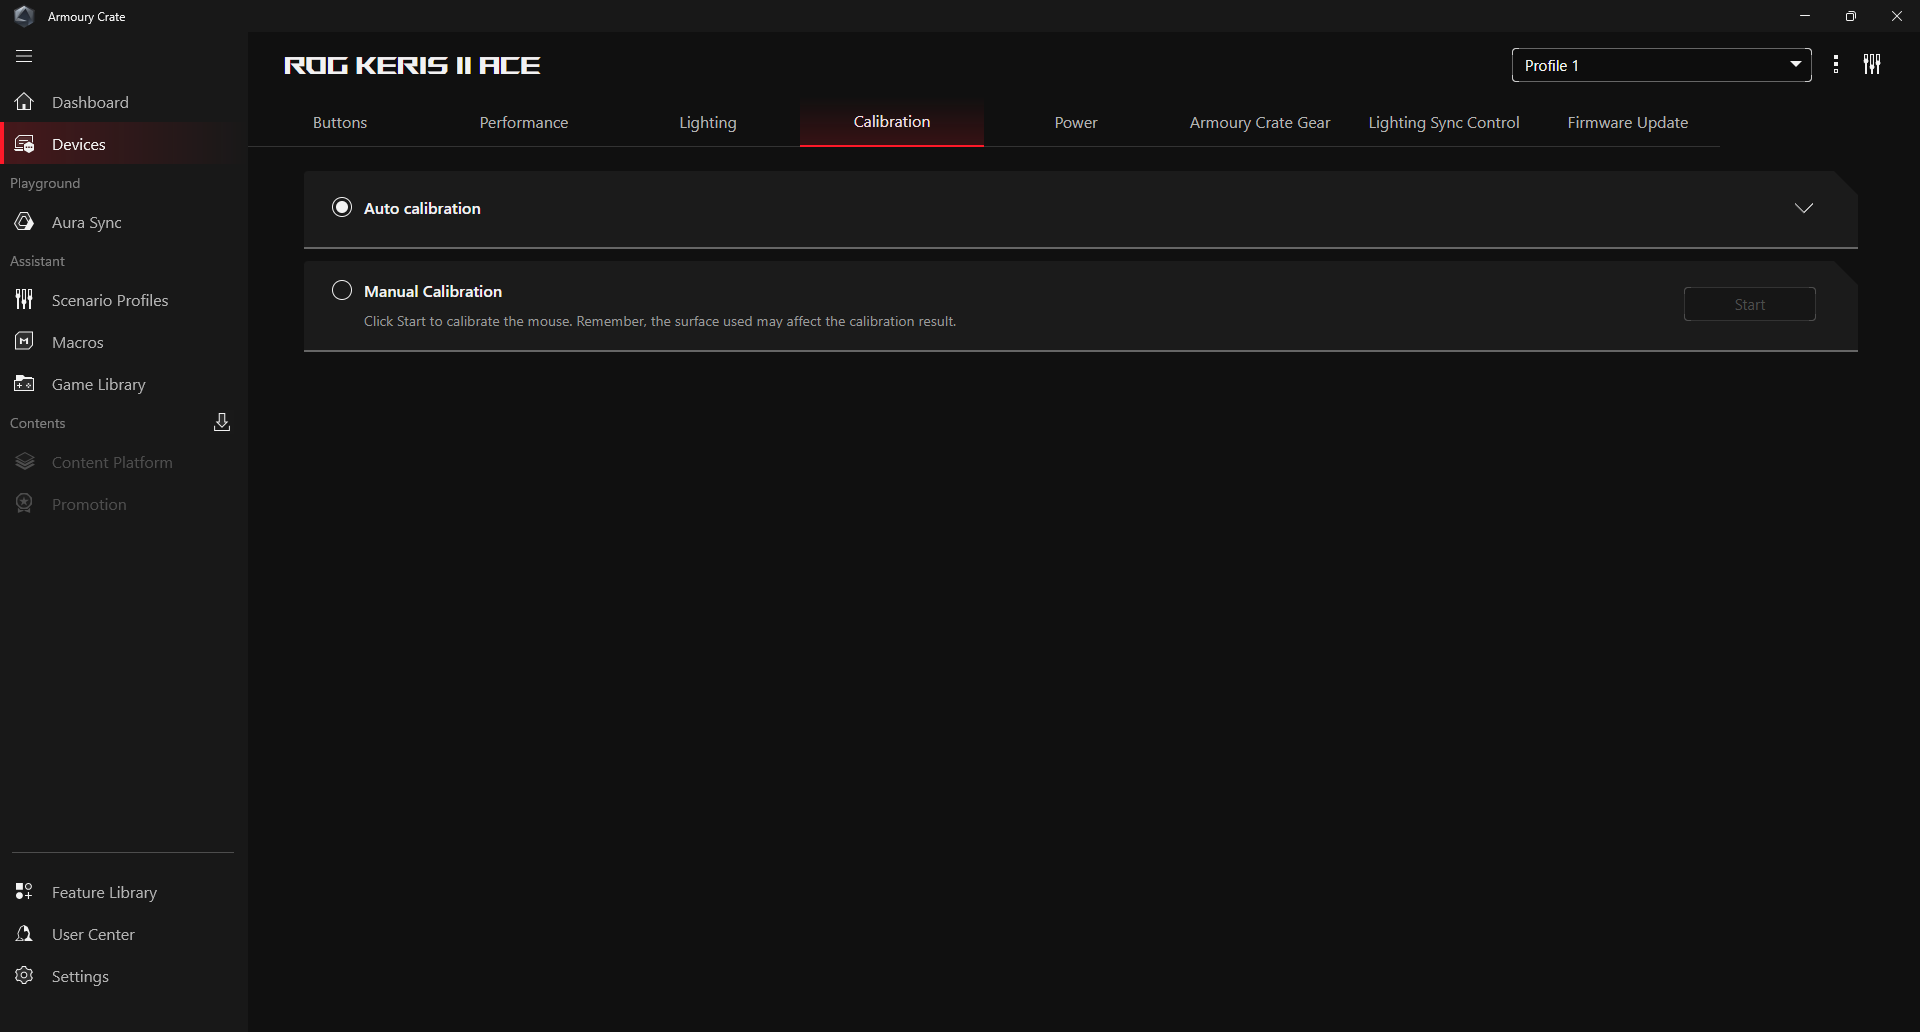The height and width of the screenshot is (1032, 1920).
Task: Open the Armoury Crate Gear tab
Action: (x=1260, y=123)
